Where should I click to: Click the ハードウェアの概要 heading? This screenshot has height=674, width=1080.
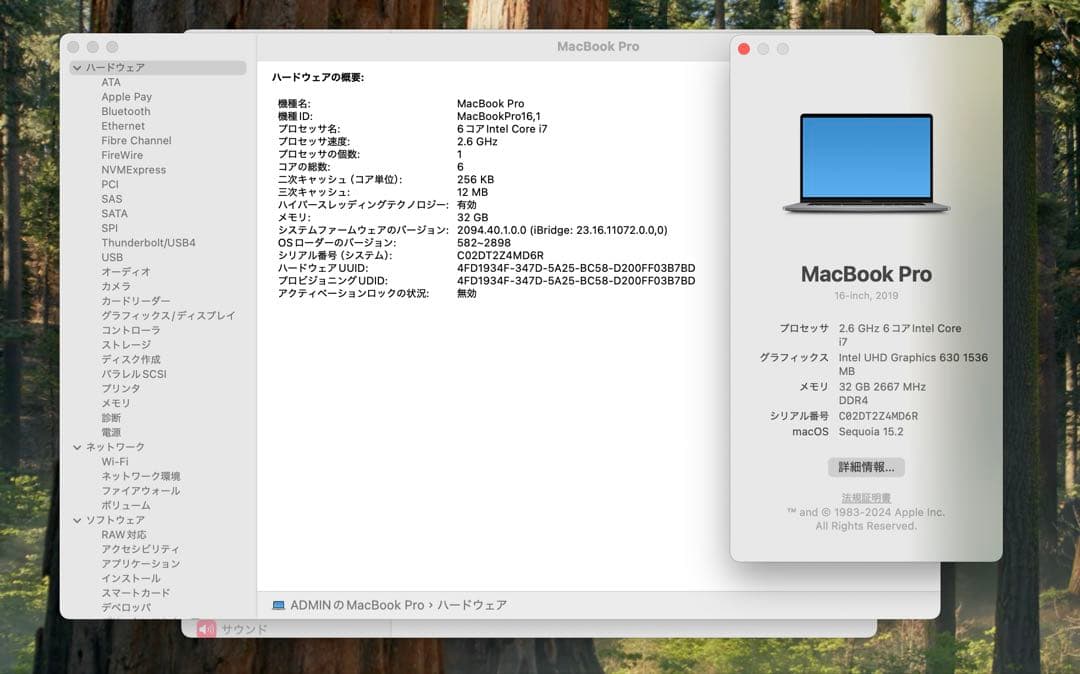pyautogui.click(x=318, y=77)
